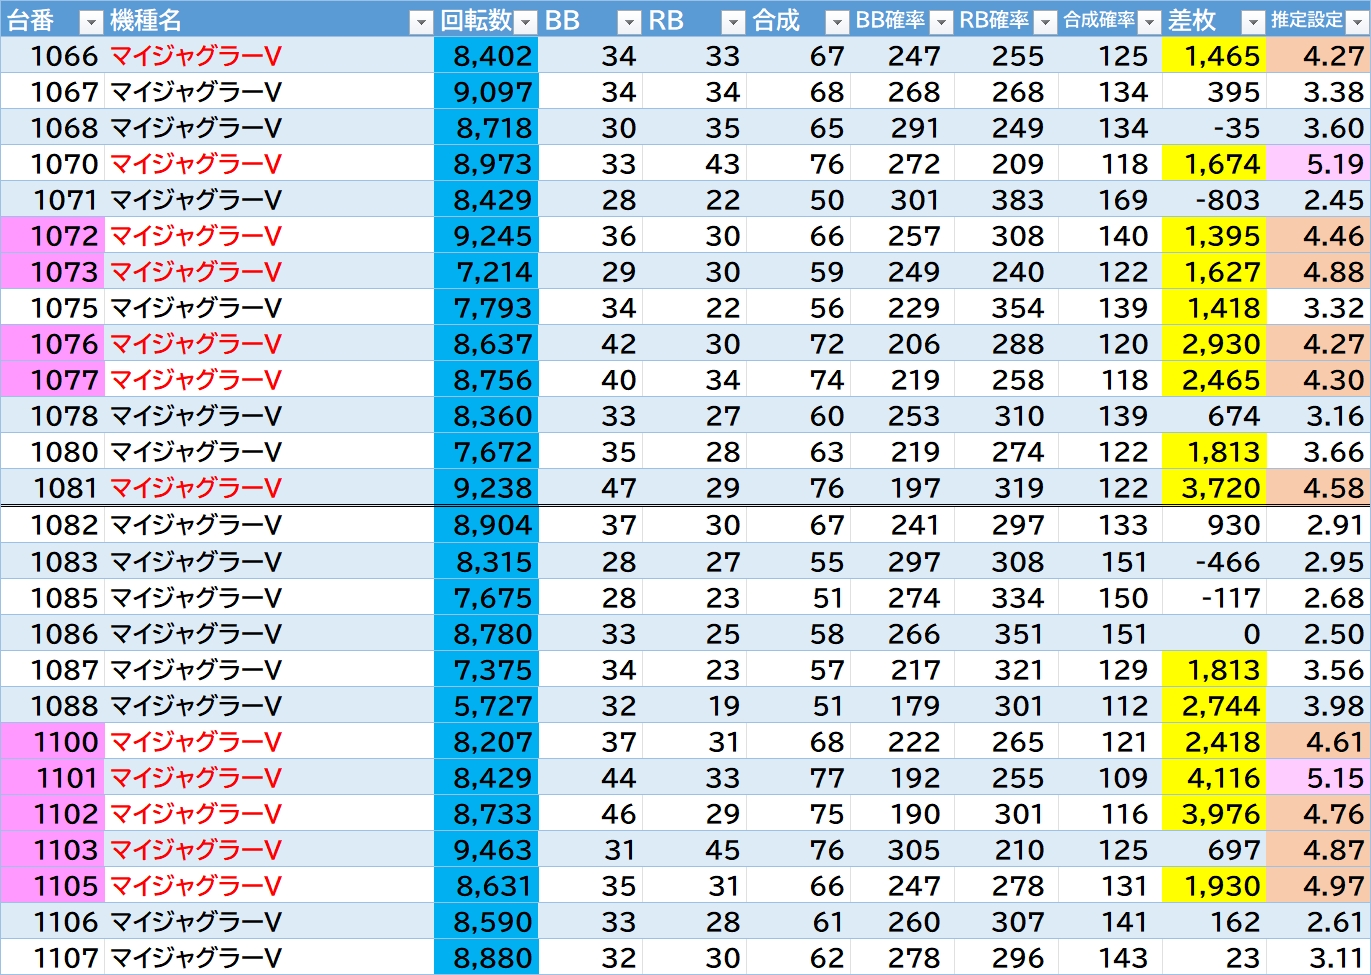Select spin count cell 8,402
Image resolution: width=1371 pixels, height=975 pixels.
[x=487, y=56]
